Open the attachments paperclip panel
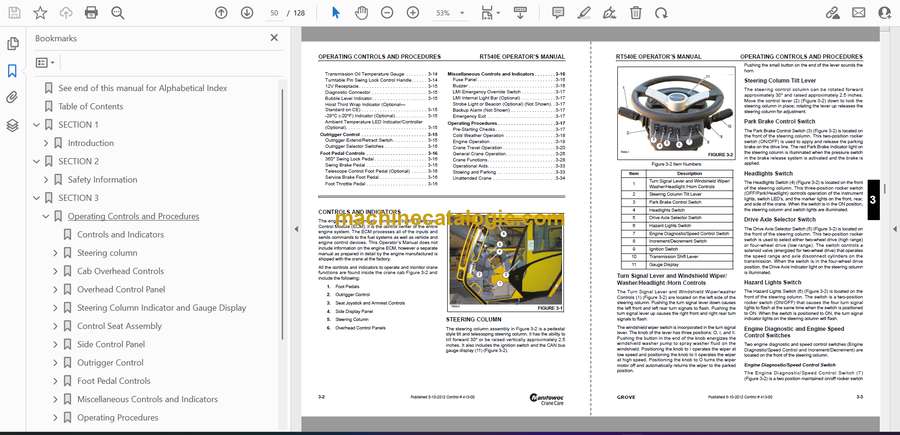 pyautogui.click(x=12, y=98)
